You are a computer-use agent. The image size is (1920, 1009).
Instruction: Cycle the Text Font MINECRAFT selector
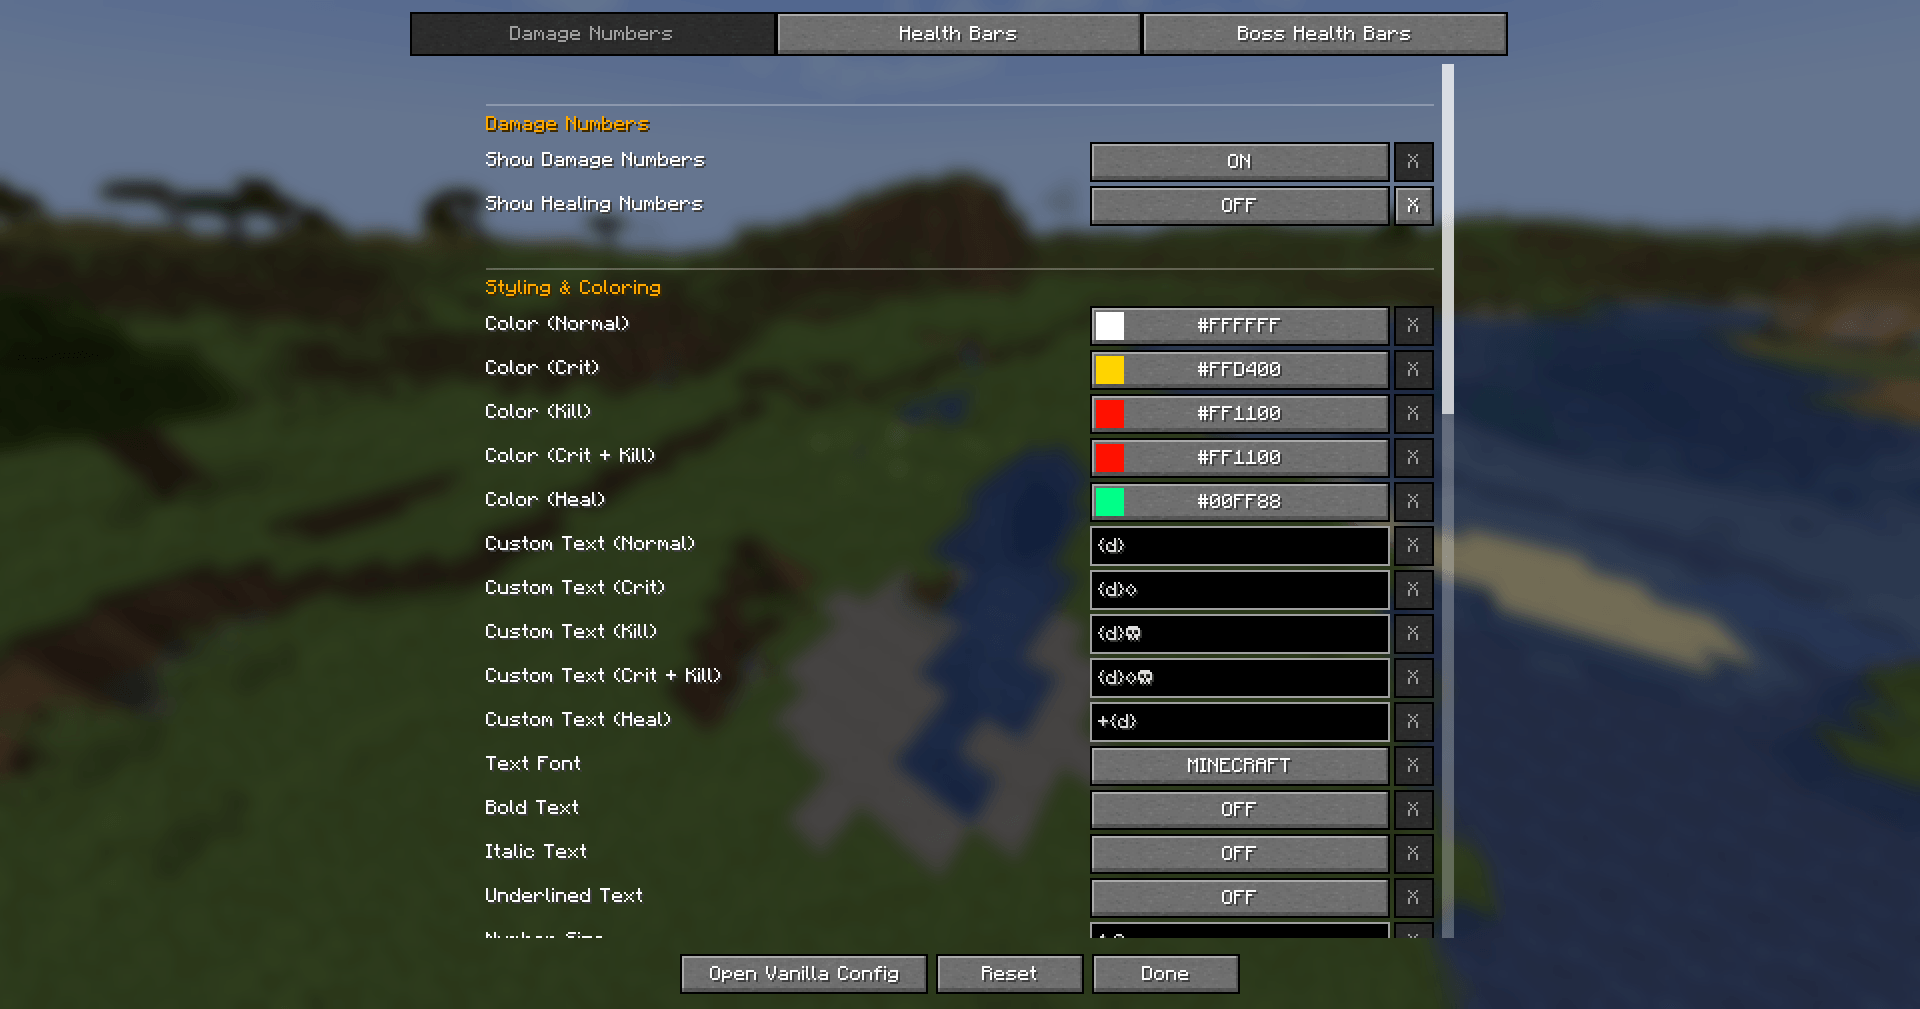pyautogui.click(x=1239, y=765)
